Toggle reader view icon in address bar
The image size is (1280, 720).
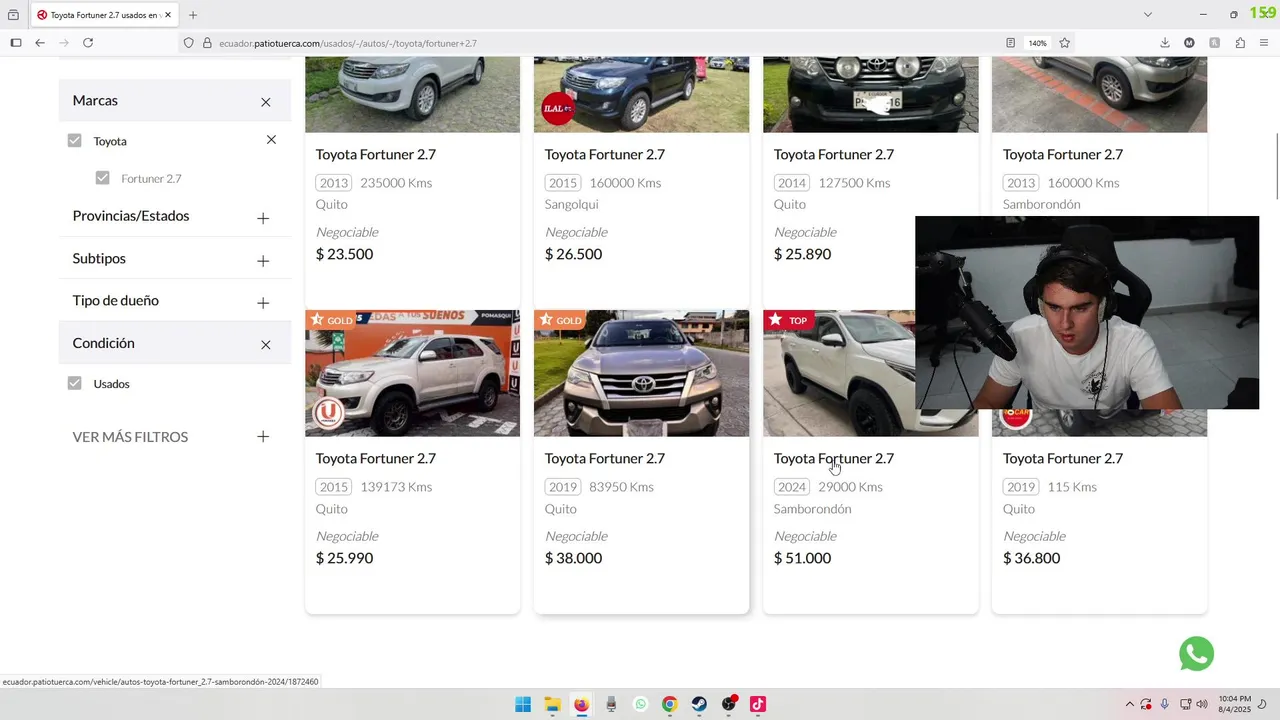tap(1010, 43)
